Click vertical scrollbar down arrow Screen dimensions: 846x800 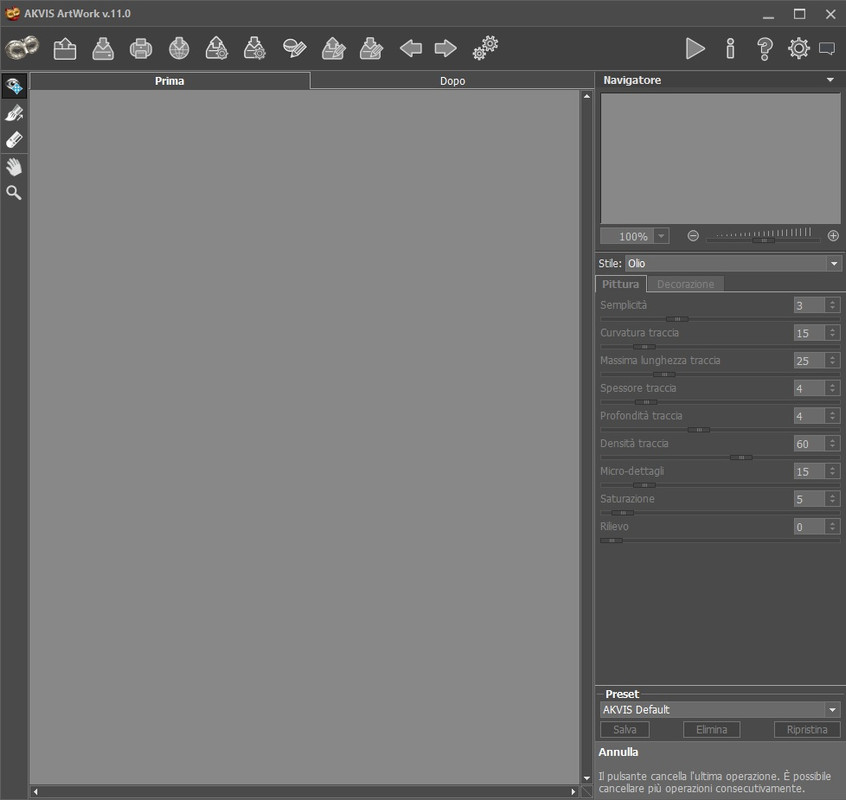586,778
